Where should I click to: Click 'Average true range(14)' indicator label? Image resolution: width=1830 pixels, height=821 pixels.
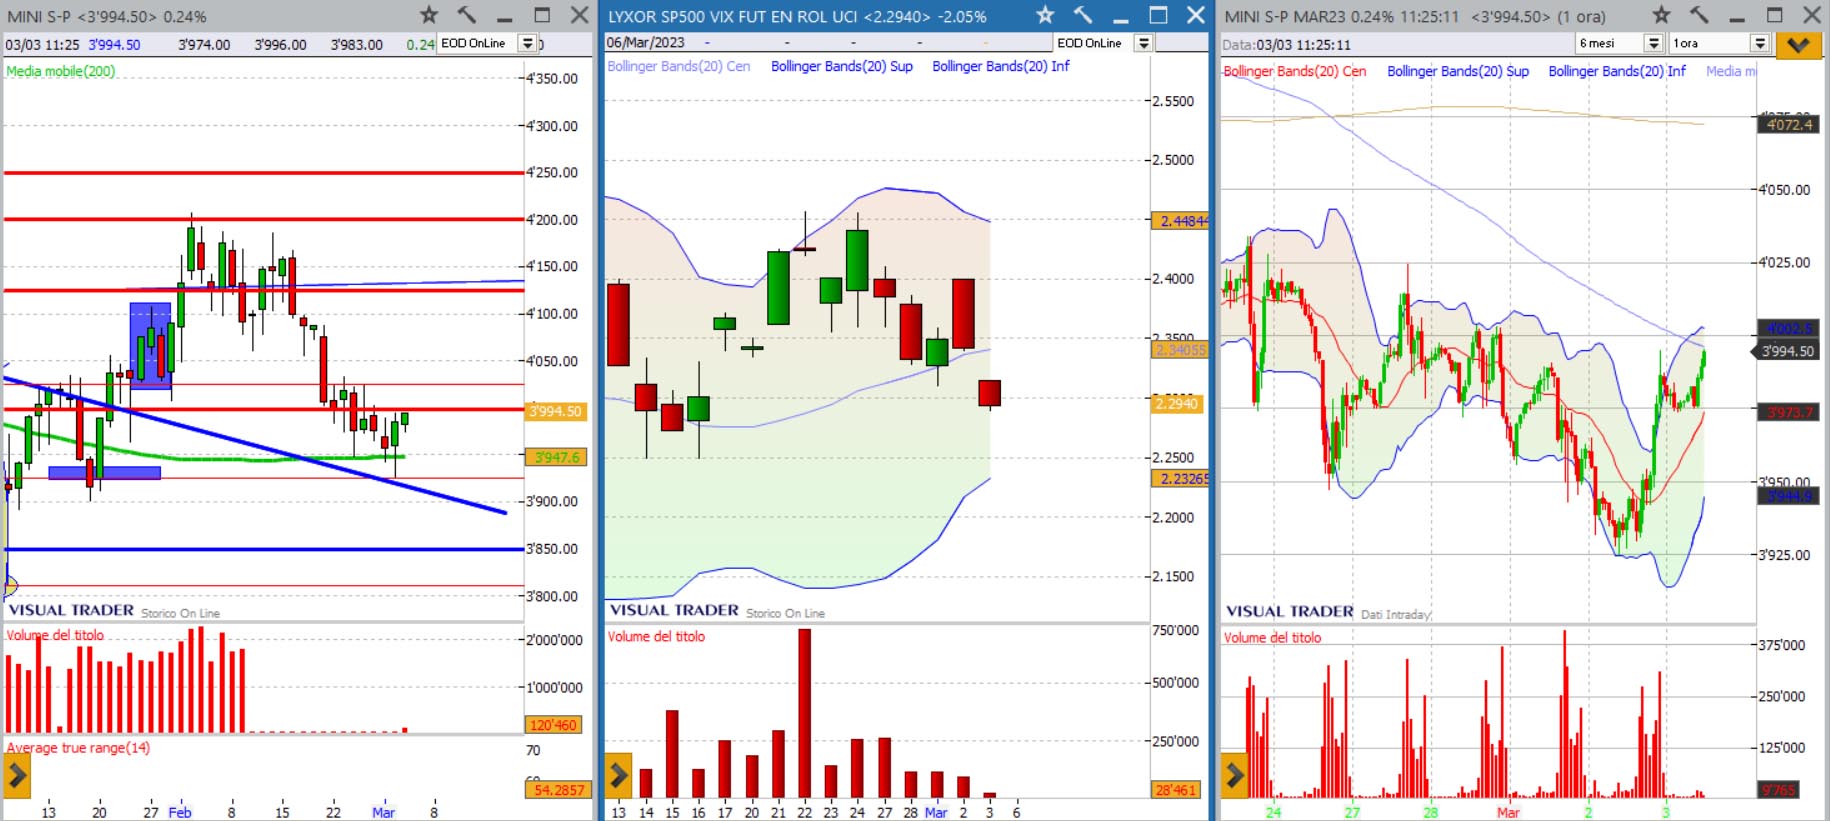pos(78,747)
